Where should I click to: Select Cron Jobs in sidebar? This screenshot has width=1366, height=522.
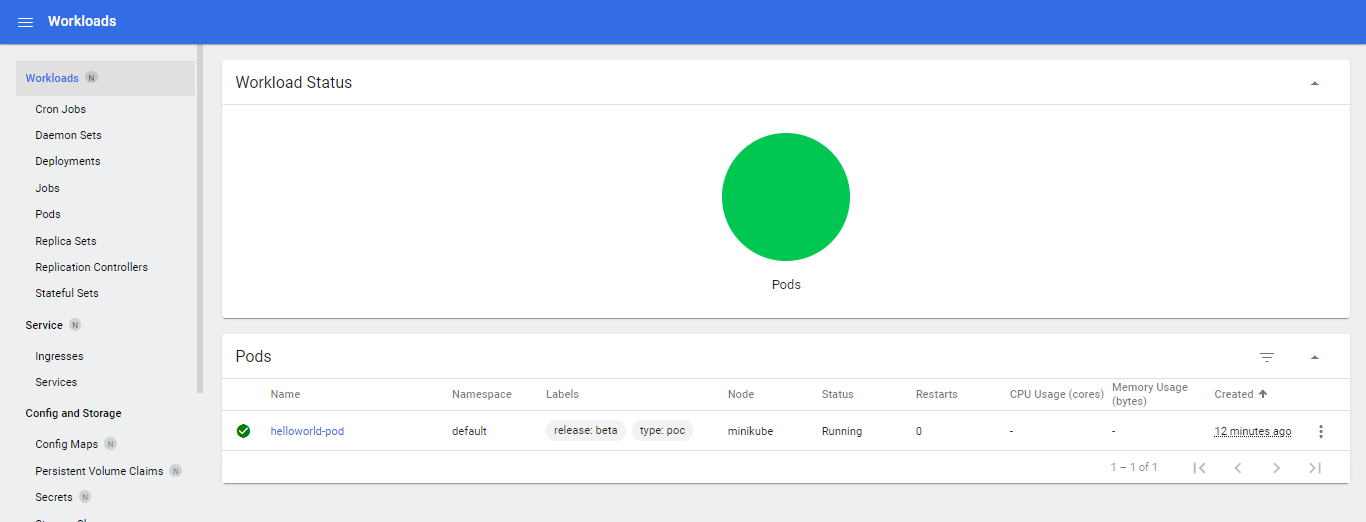[61, 109]
